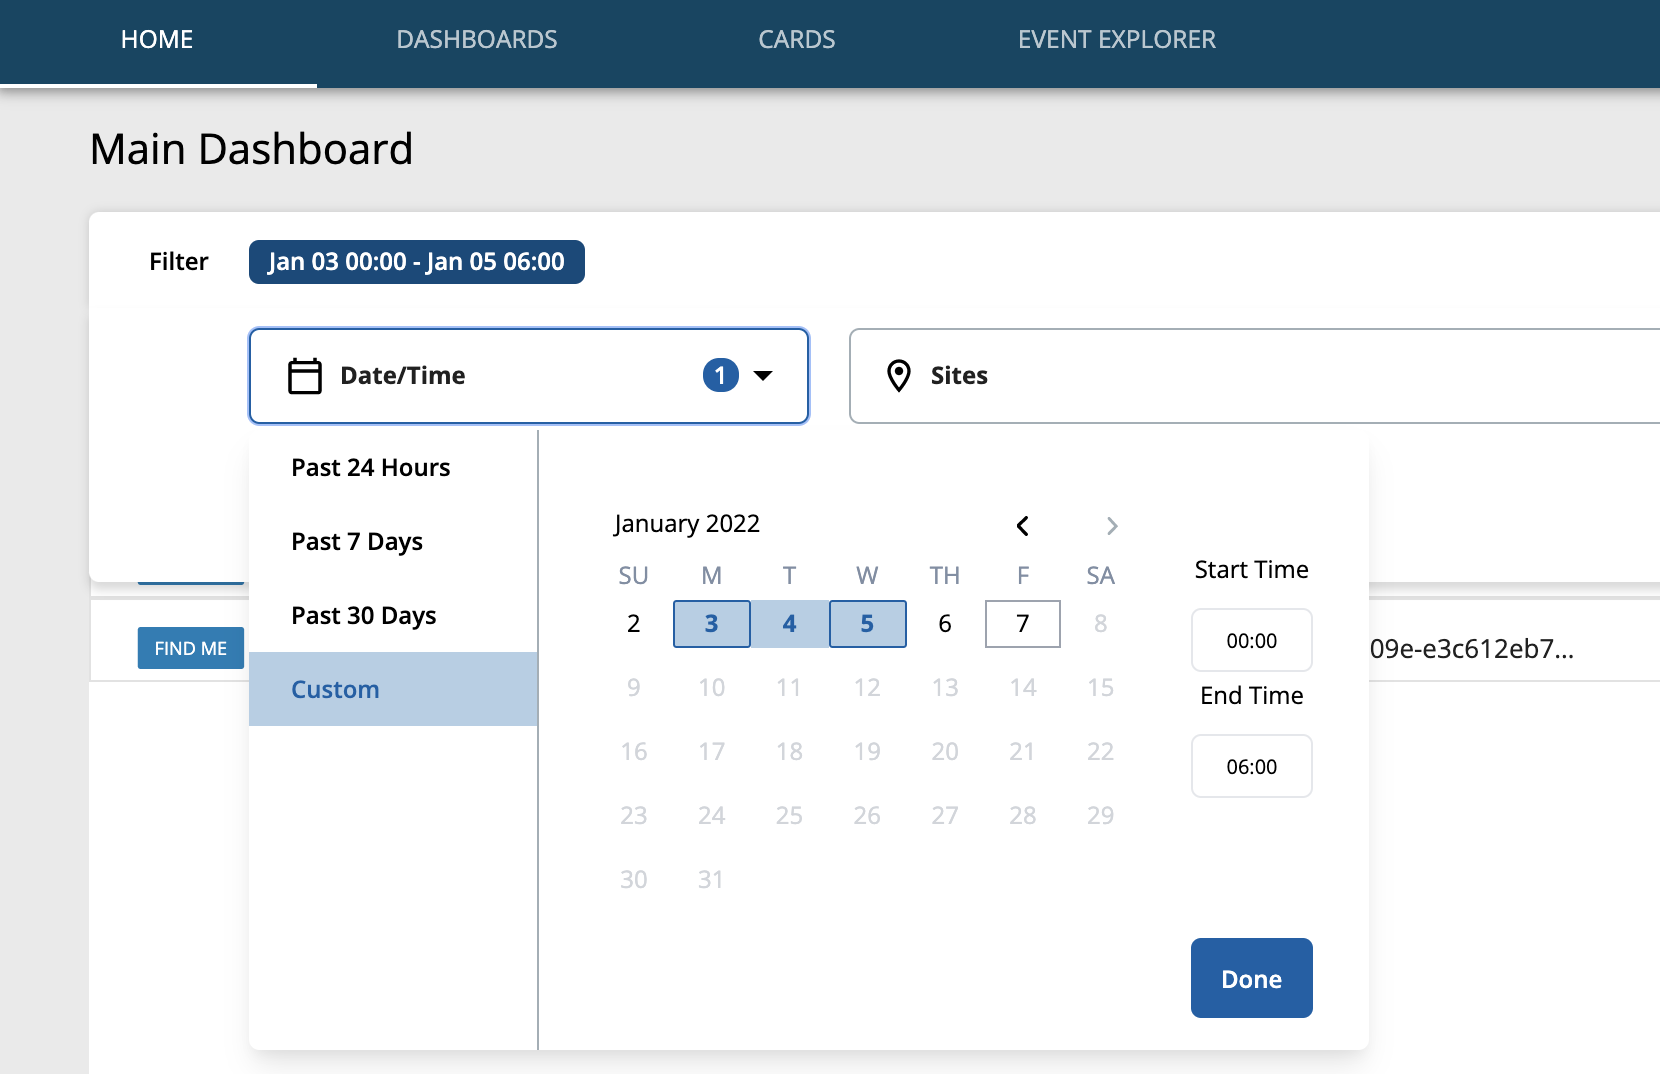1660x1074 pixels.
Task: Select Past 24 Hours preset
Action: [393, 467]
